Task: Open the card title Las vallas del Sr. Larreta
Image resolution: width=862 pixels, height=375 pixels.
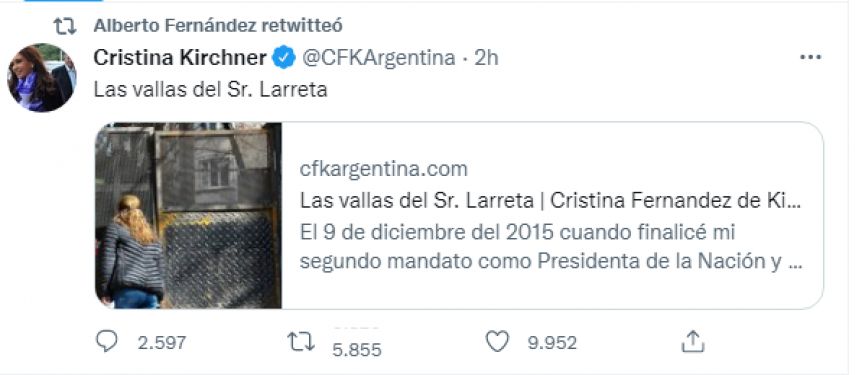Action: [550, 201]
